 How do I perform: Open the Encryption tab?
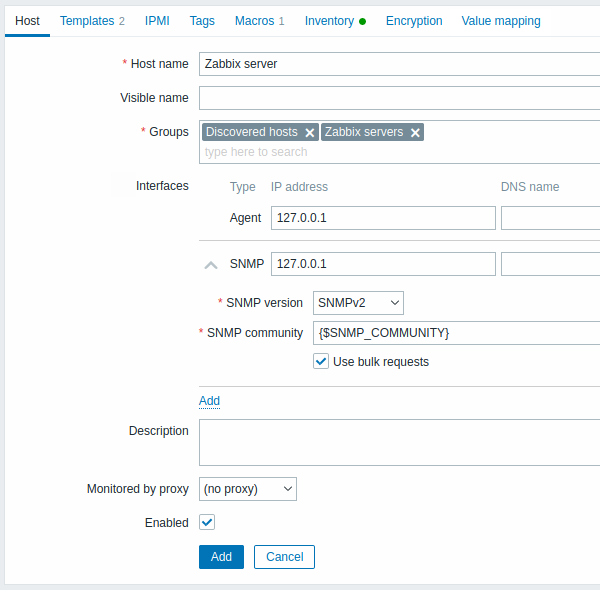pos(414,21)
